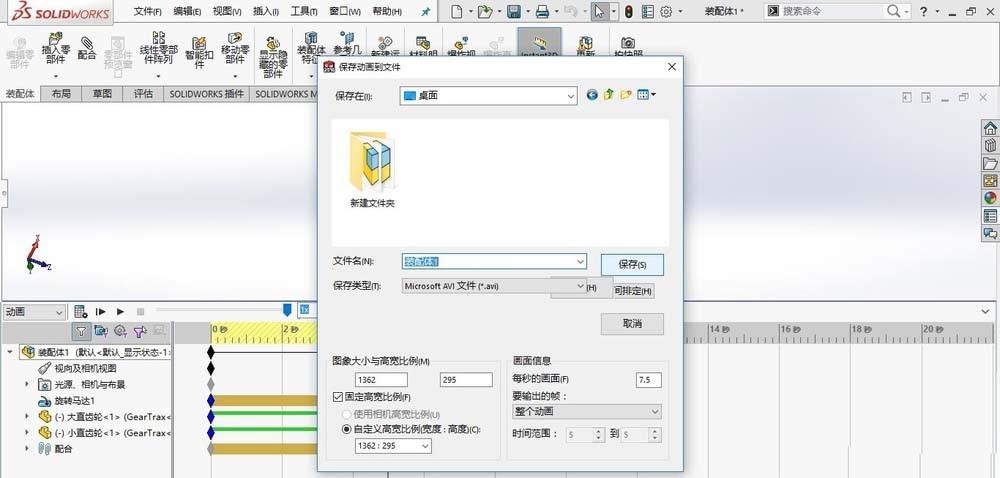Image resolution: width=1000 pixels, height=478 pixels.
Task: Click the Print icon in toolbar
Action: 543,11
